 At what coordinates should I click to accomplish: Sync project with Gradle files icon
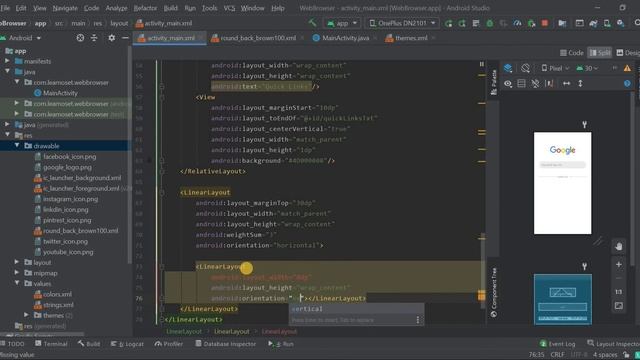click(x=593, y=23)
